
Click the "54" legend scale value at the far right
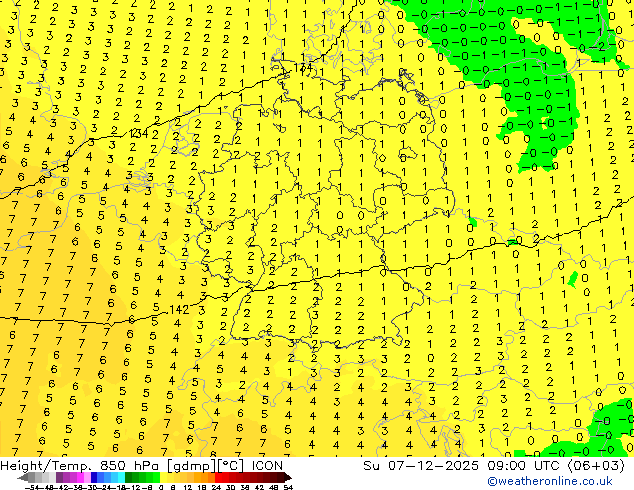pos(288,487)
